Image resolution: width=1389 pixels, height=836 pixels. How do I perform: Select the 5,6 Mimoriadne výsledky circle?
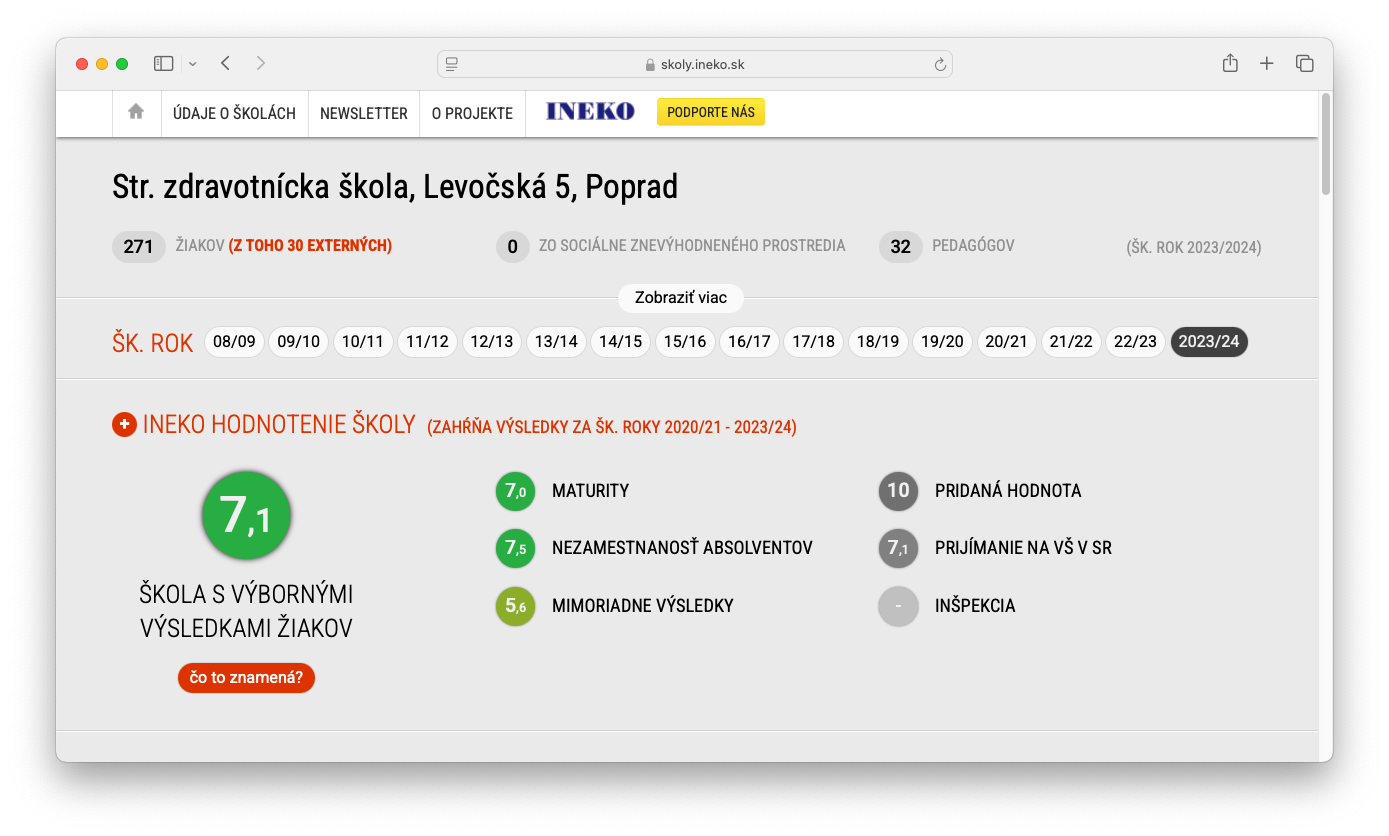515,605
